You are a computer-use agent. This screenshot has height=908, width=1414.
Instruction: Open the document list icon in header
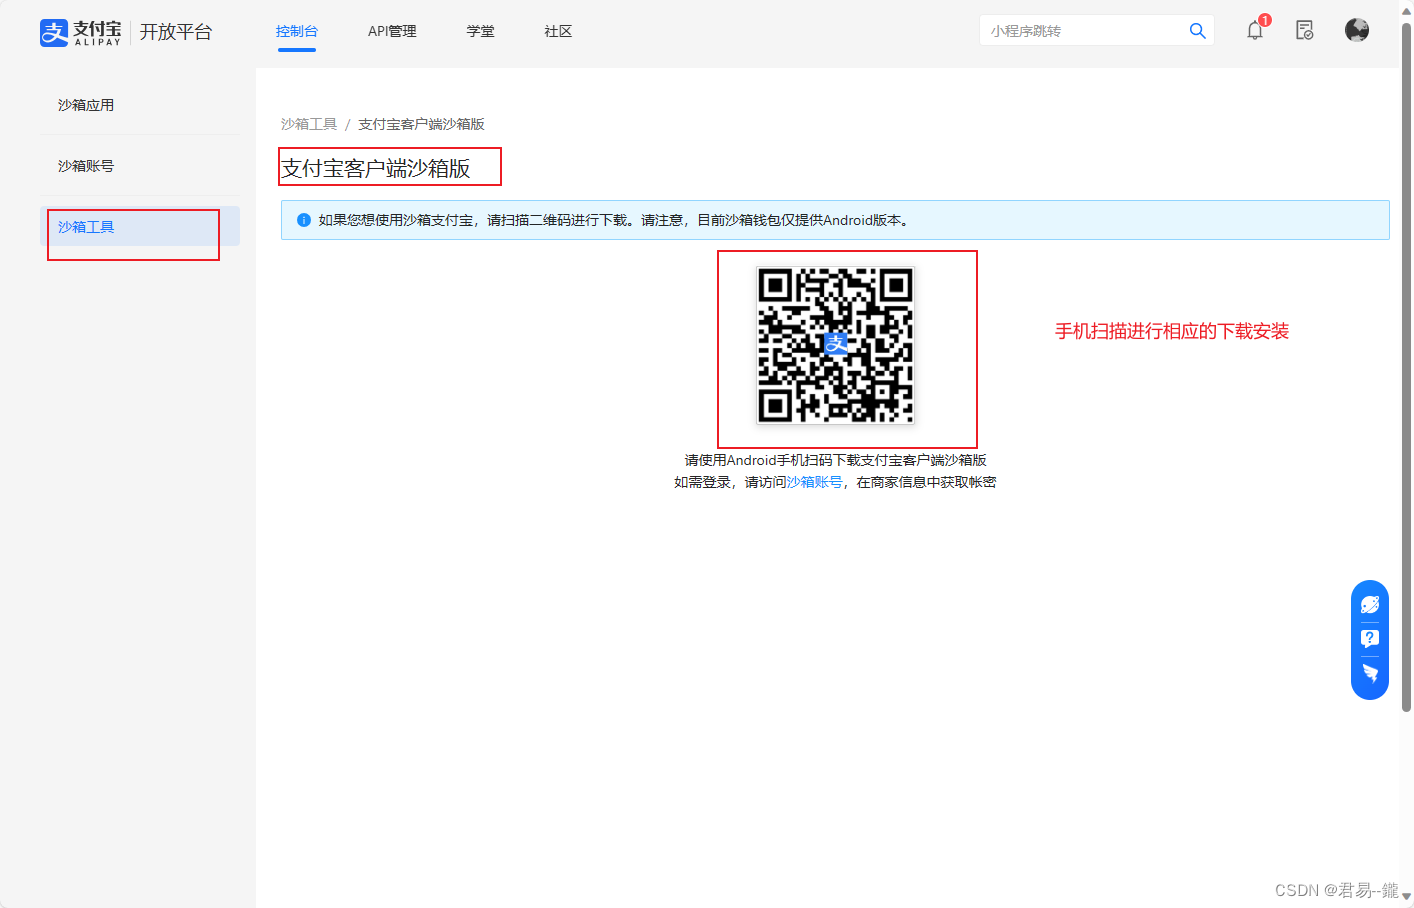pos(1305,31)
